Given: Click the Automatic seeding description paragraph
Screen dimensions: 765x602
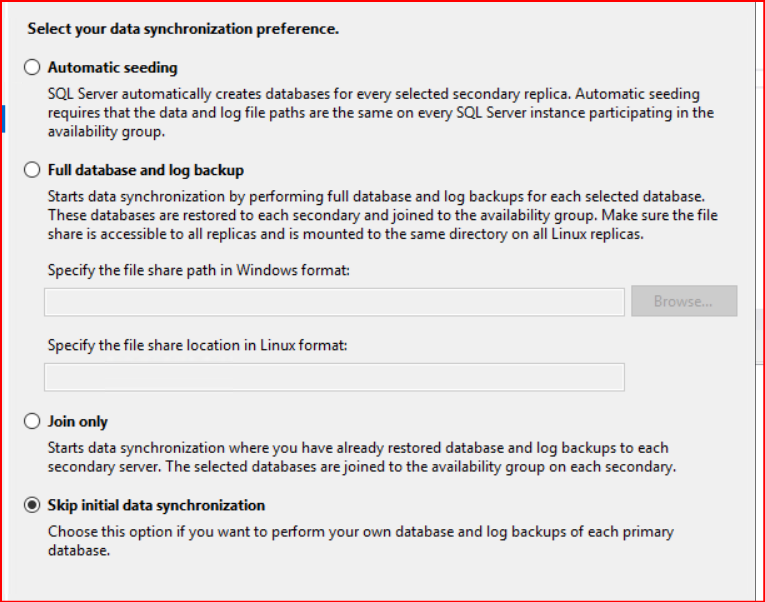Looking at the screenshot, I should (380, 112).
